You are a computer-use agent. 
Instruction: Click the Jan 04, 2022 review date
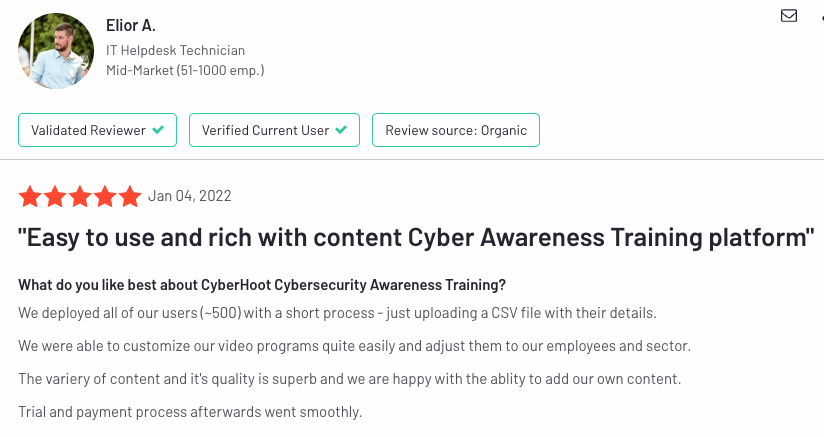tap(190, 196)
